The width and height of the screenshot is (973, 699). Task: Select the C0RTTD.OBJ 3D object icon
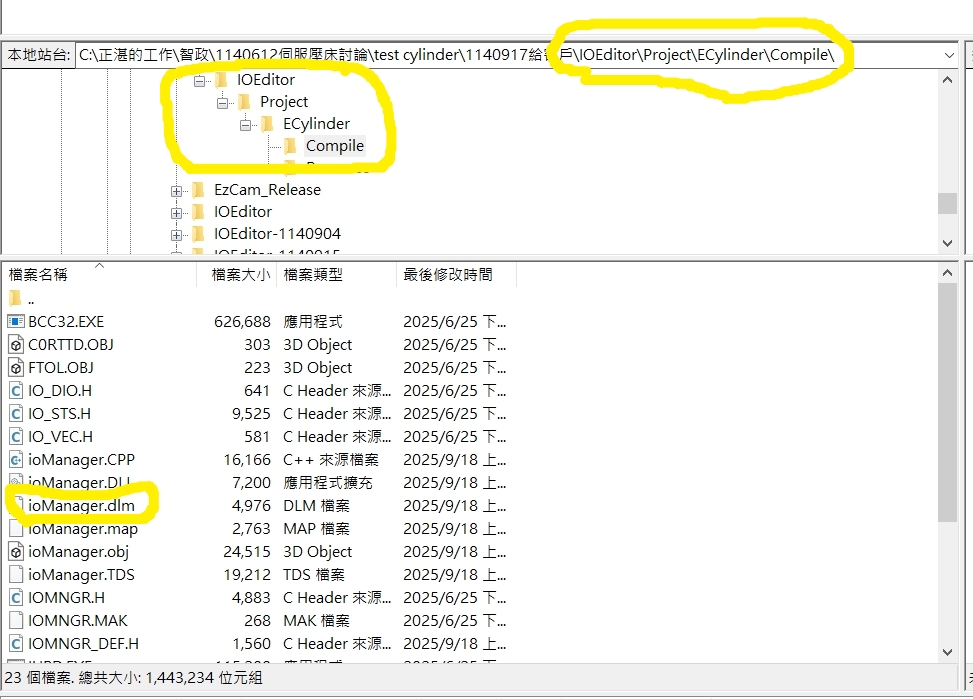[x=15, y=345]
